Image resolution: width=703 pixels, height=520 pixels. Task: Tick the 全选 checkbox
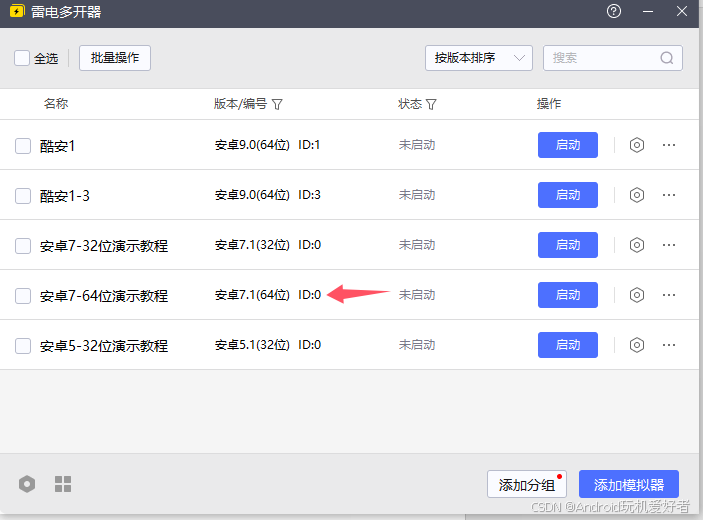click(x=22, y=58)
